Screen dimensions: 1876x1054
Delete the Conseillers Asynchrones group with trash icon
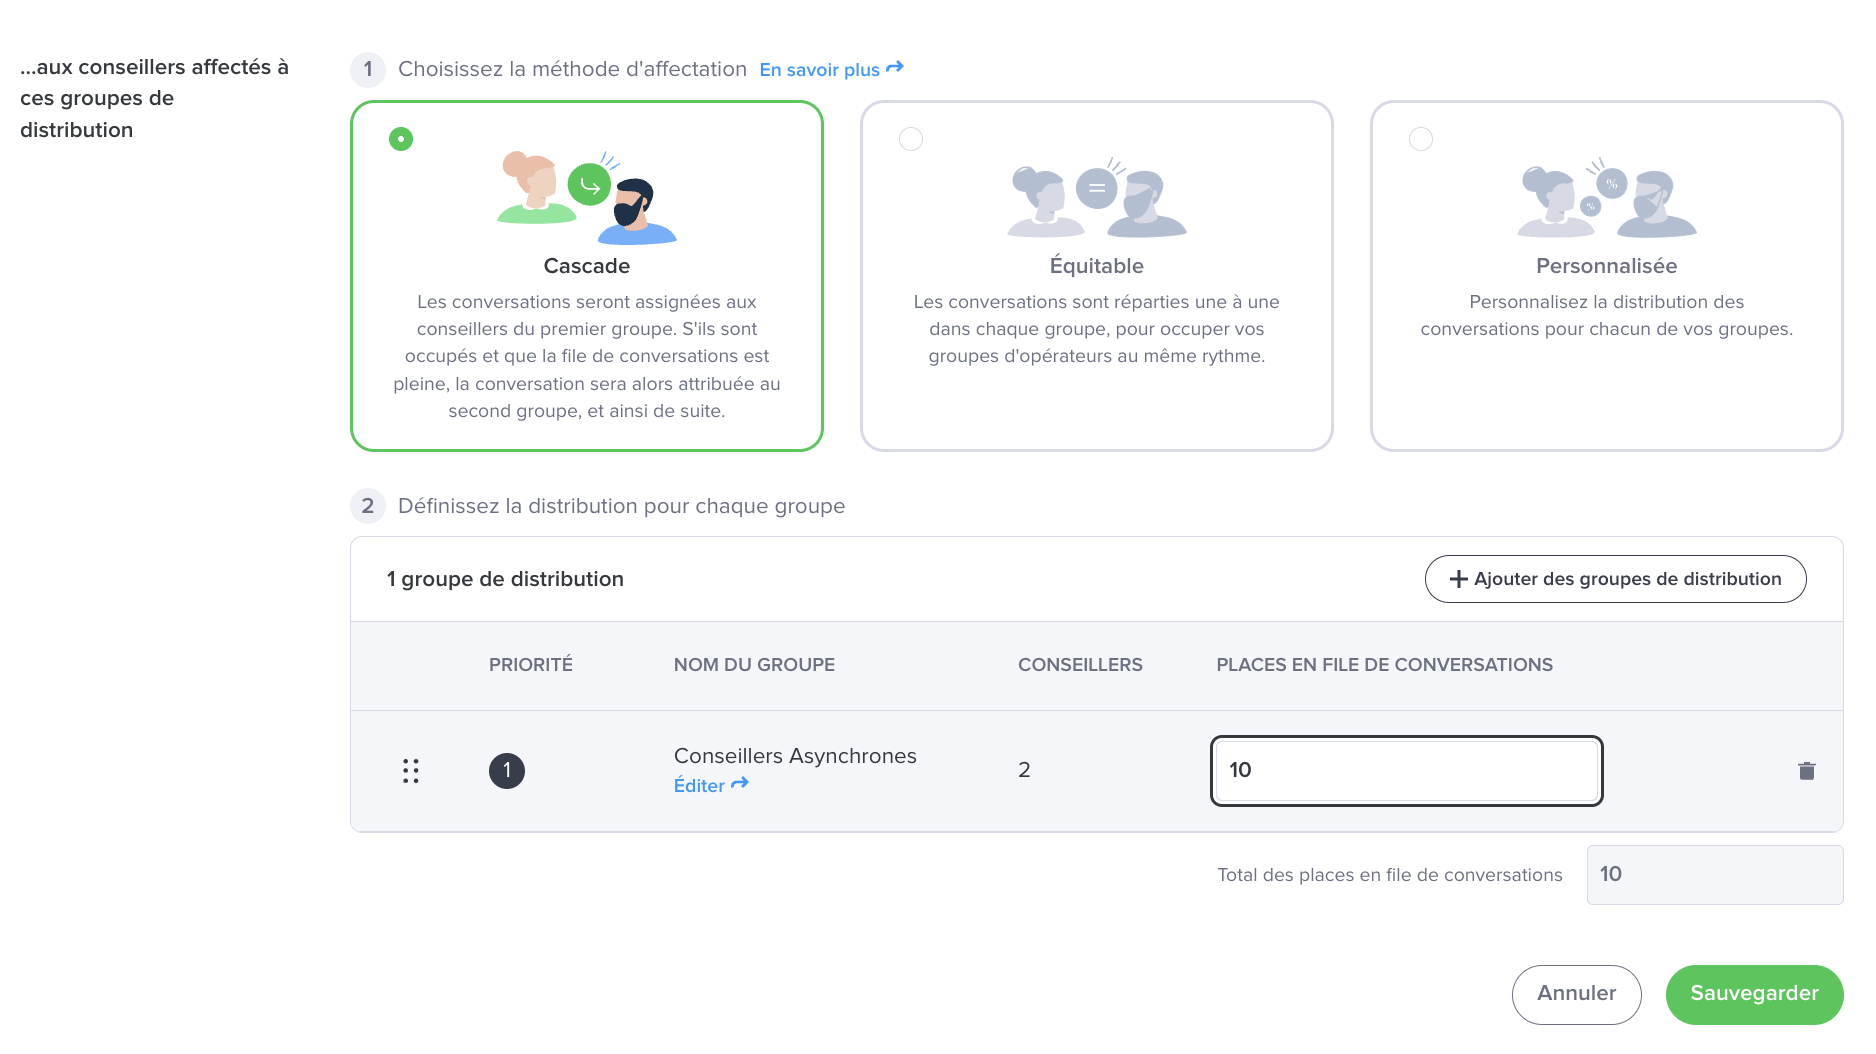1806,771
